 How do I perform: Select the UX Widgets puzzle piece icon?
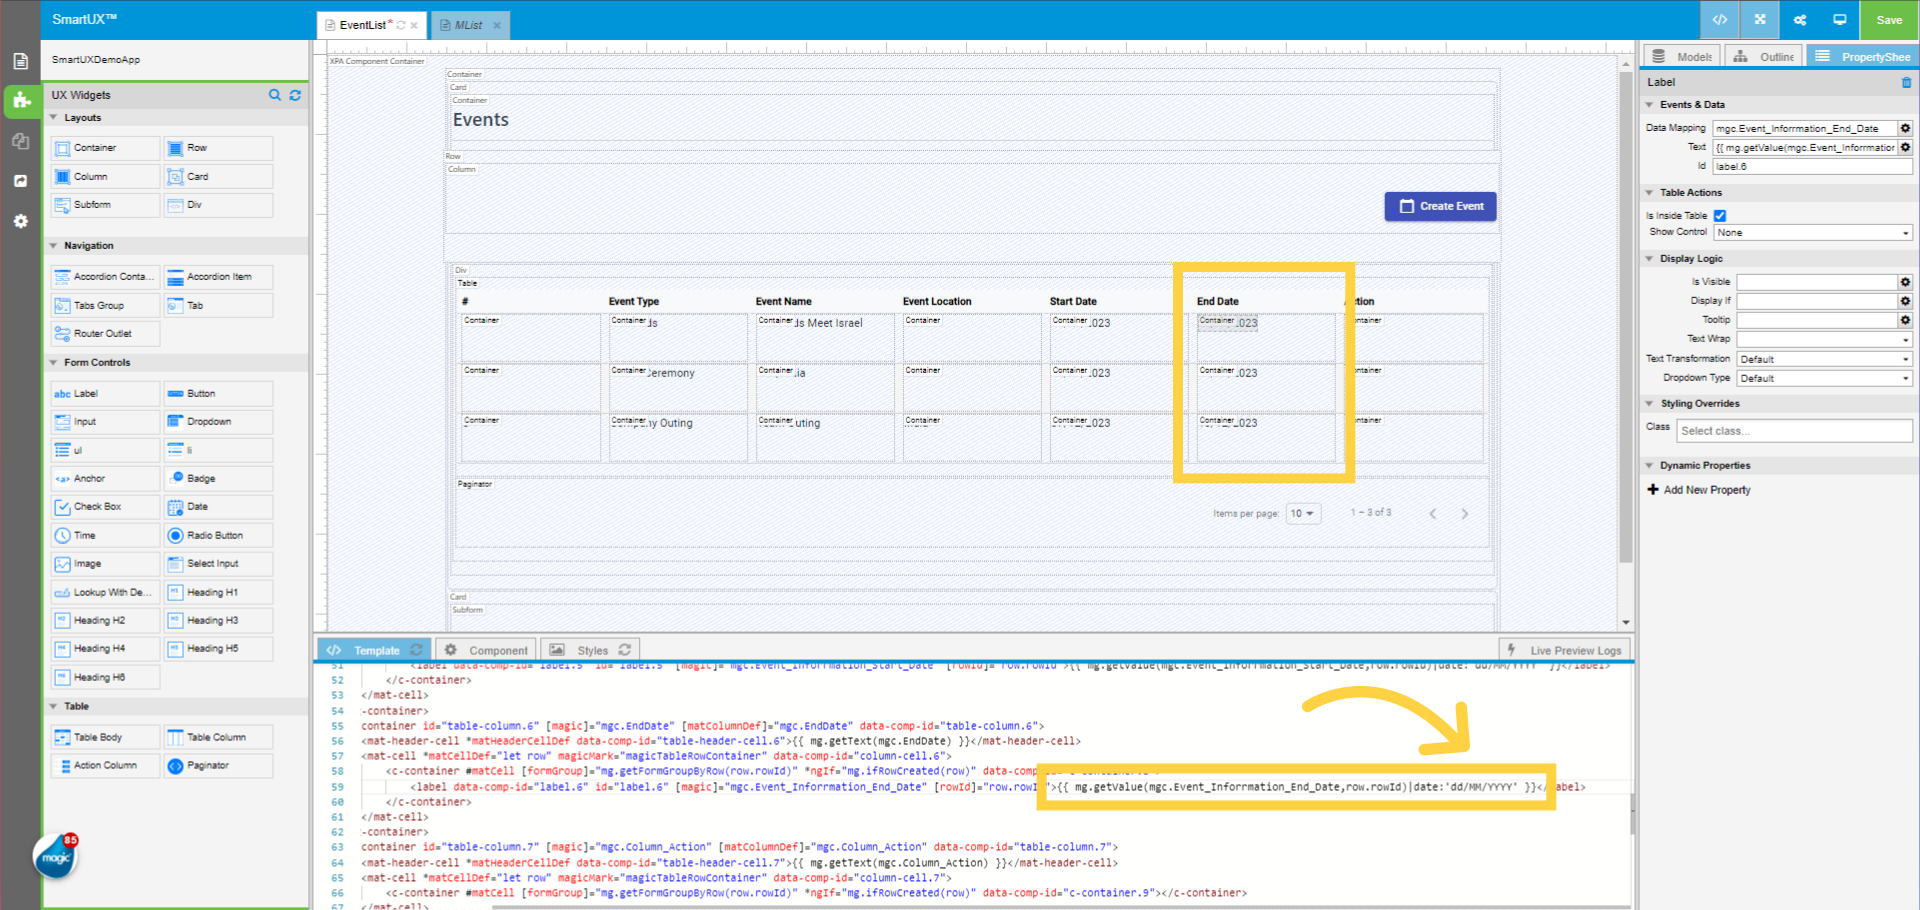pyautogui.click(x=21, y=101)
